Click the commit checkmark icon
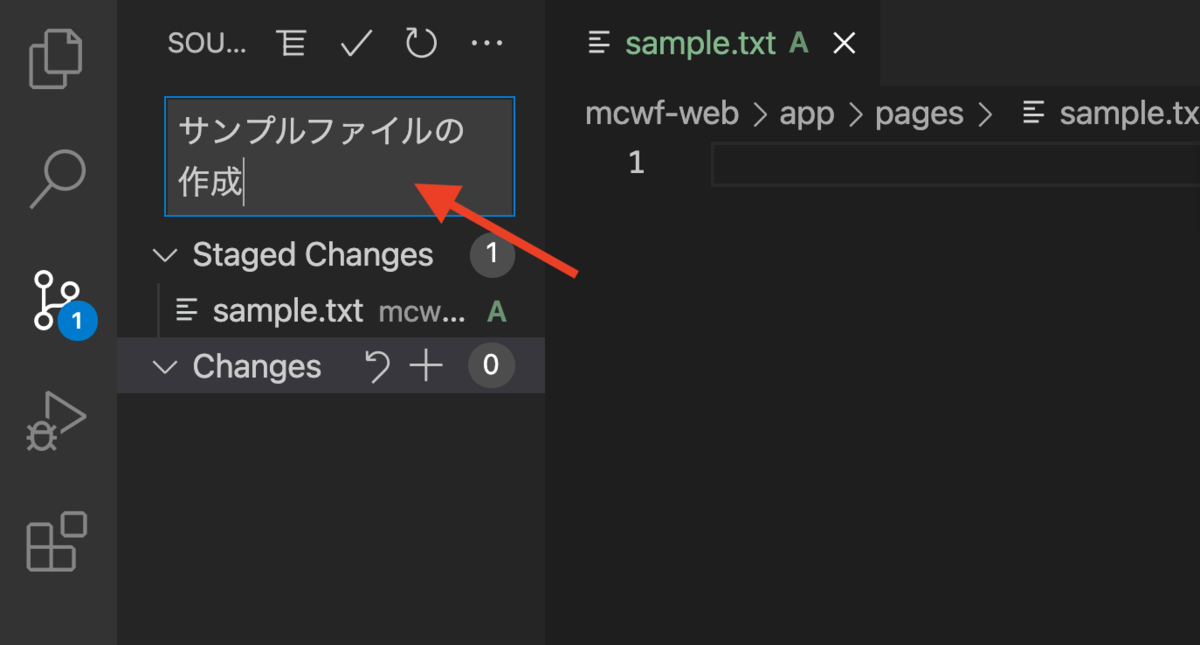This screenshot has width=1200, height=645. [x=356, y=43]
